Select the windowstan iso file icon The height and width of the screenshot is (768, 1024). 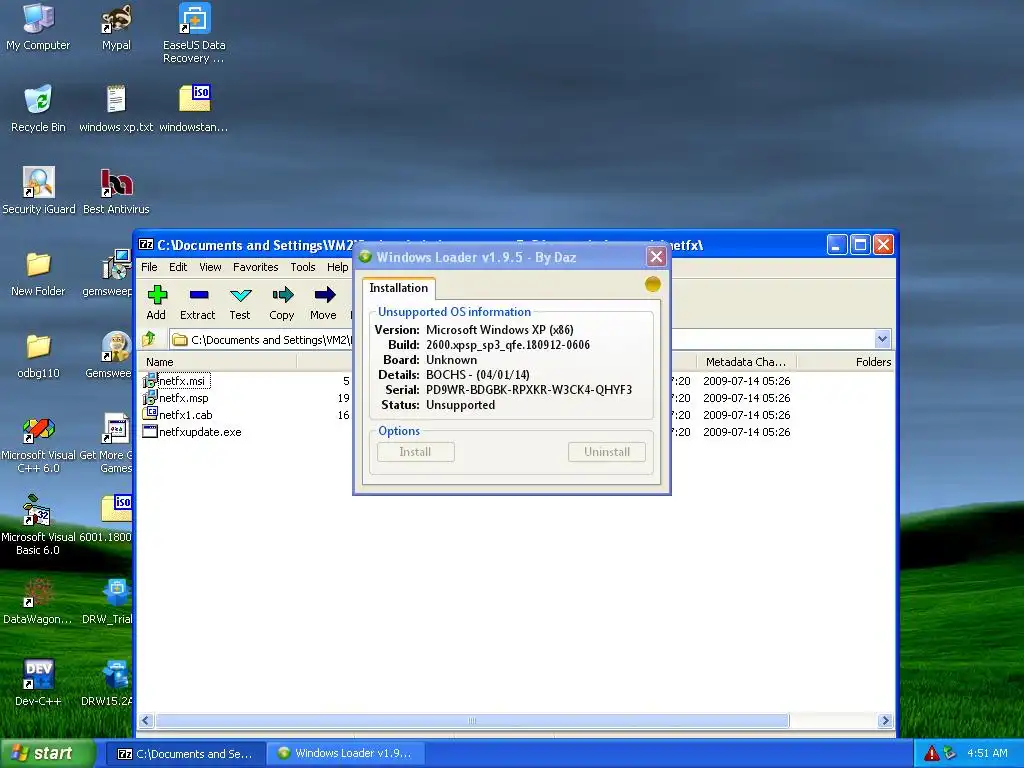[x=194, y=108]
